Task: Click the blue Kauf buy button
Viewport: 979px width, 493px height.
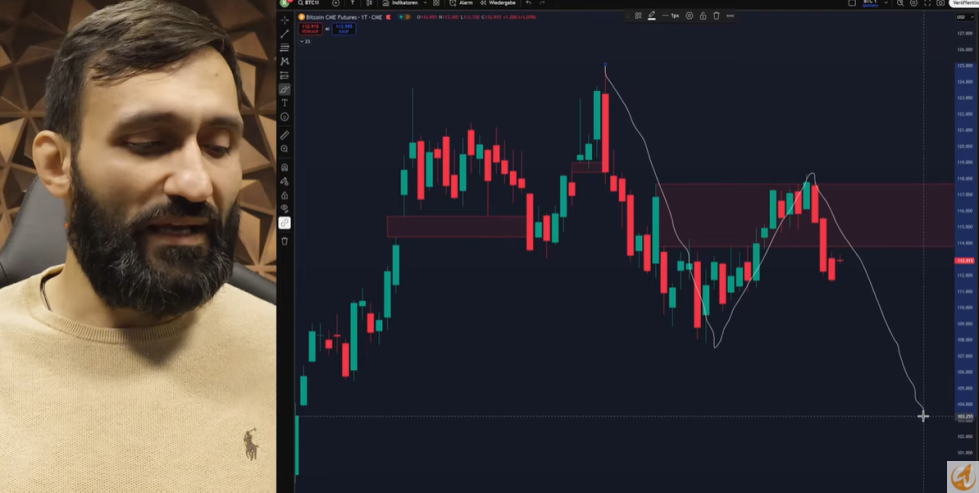Action: 343,29
